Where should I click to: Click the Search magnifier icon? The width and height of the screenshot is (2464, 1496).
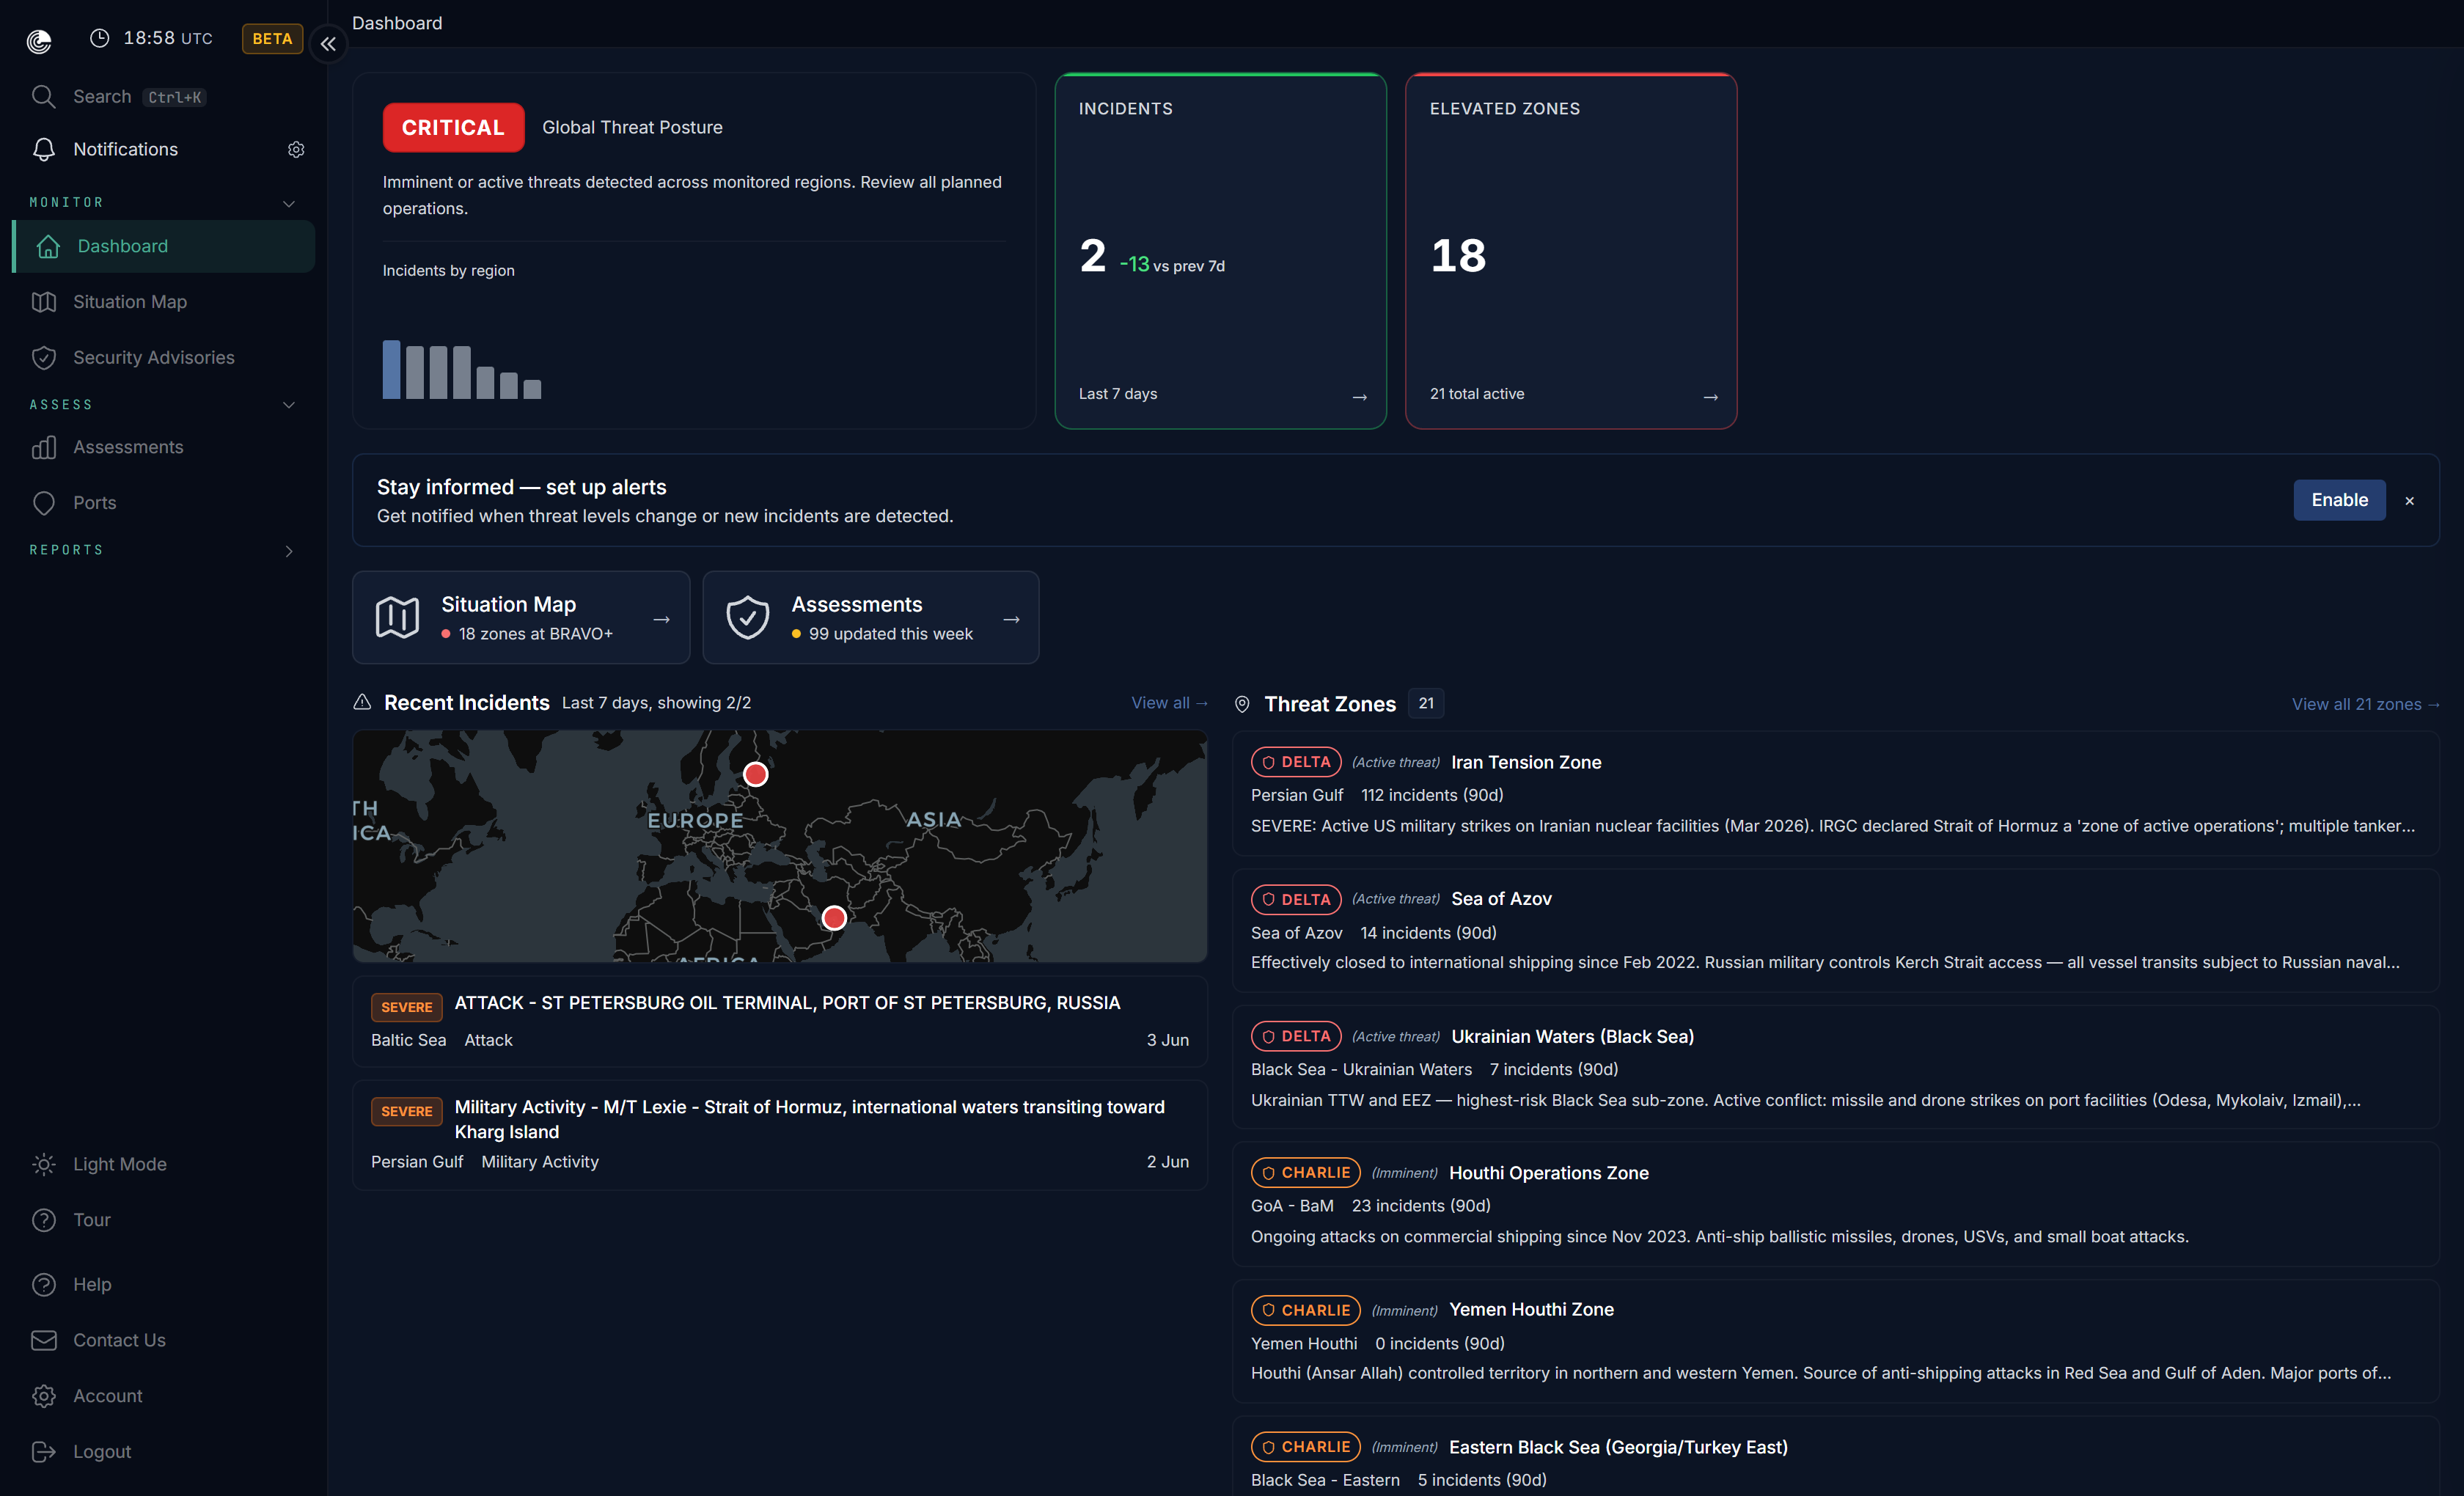tap(43, 96)
